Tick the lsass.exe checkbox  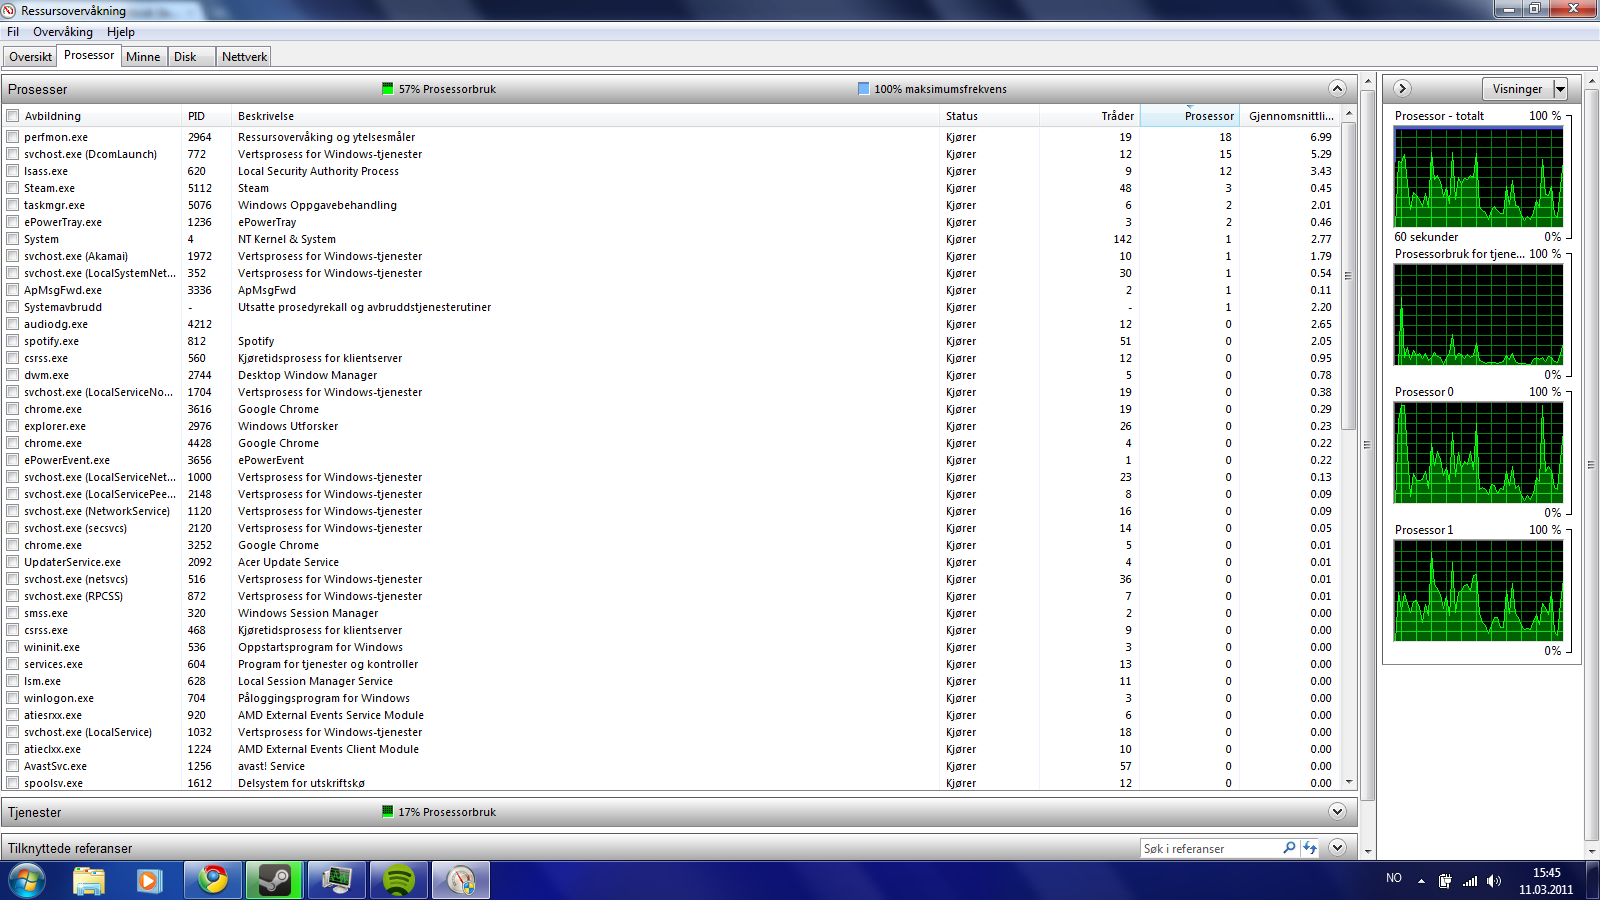[x=13, y=171]
